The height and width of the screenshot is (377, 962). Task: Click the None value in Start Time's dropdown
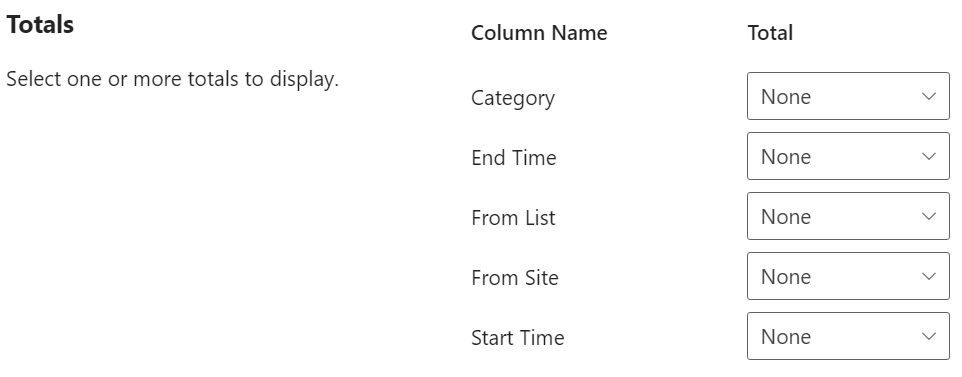point(786,336)
